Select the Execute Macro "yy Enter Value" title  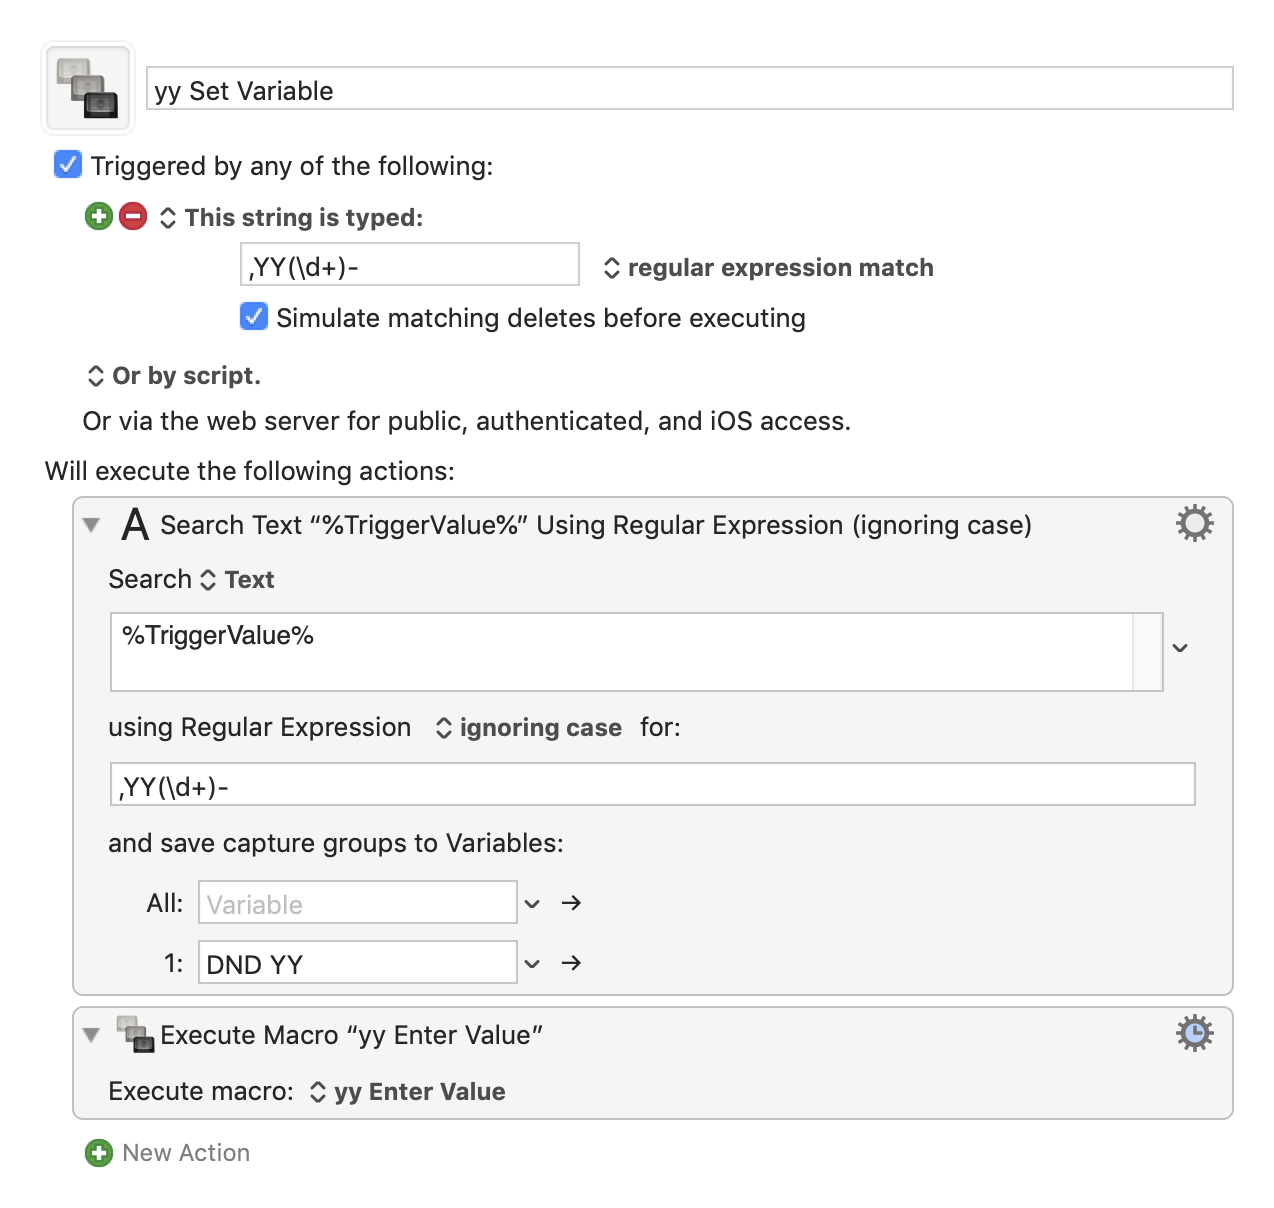point(351,1035)
